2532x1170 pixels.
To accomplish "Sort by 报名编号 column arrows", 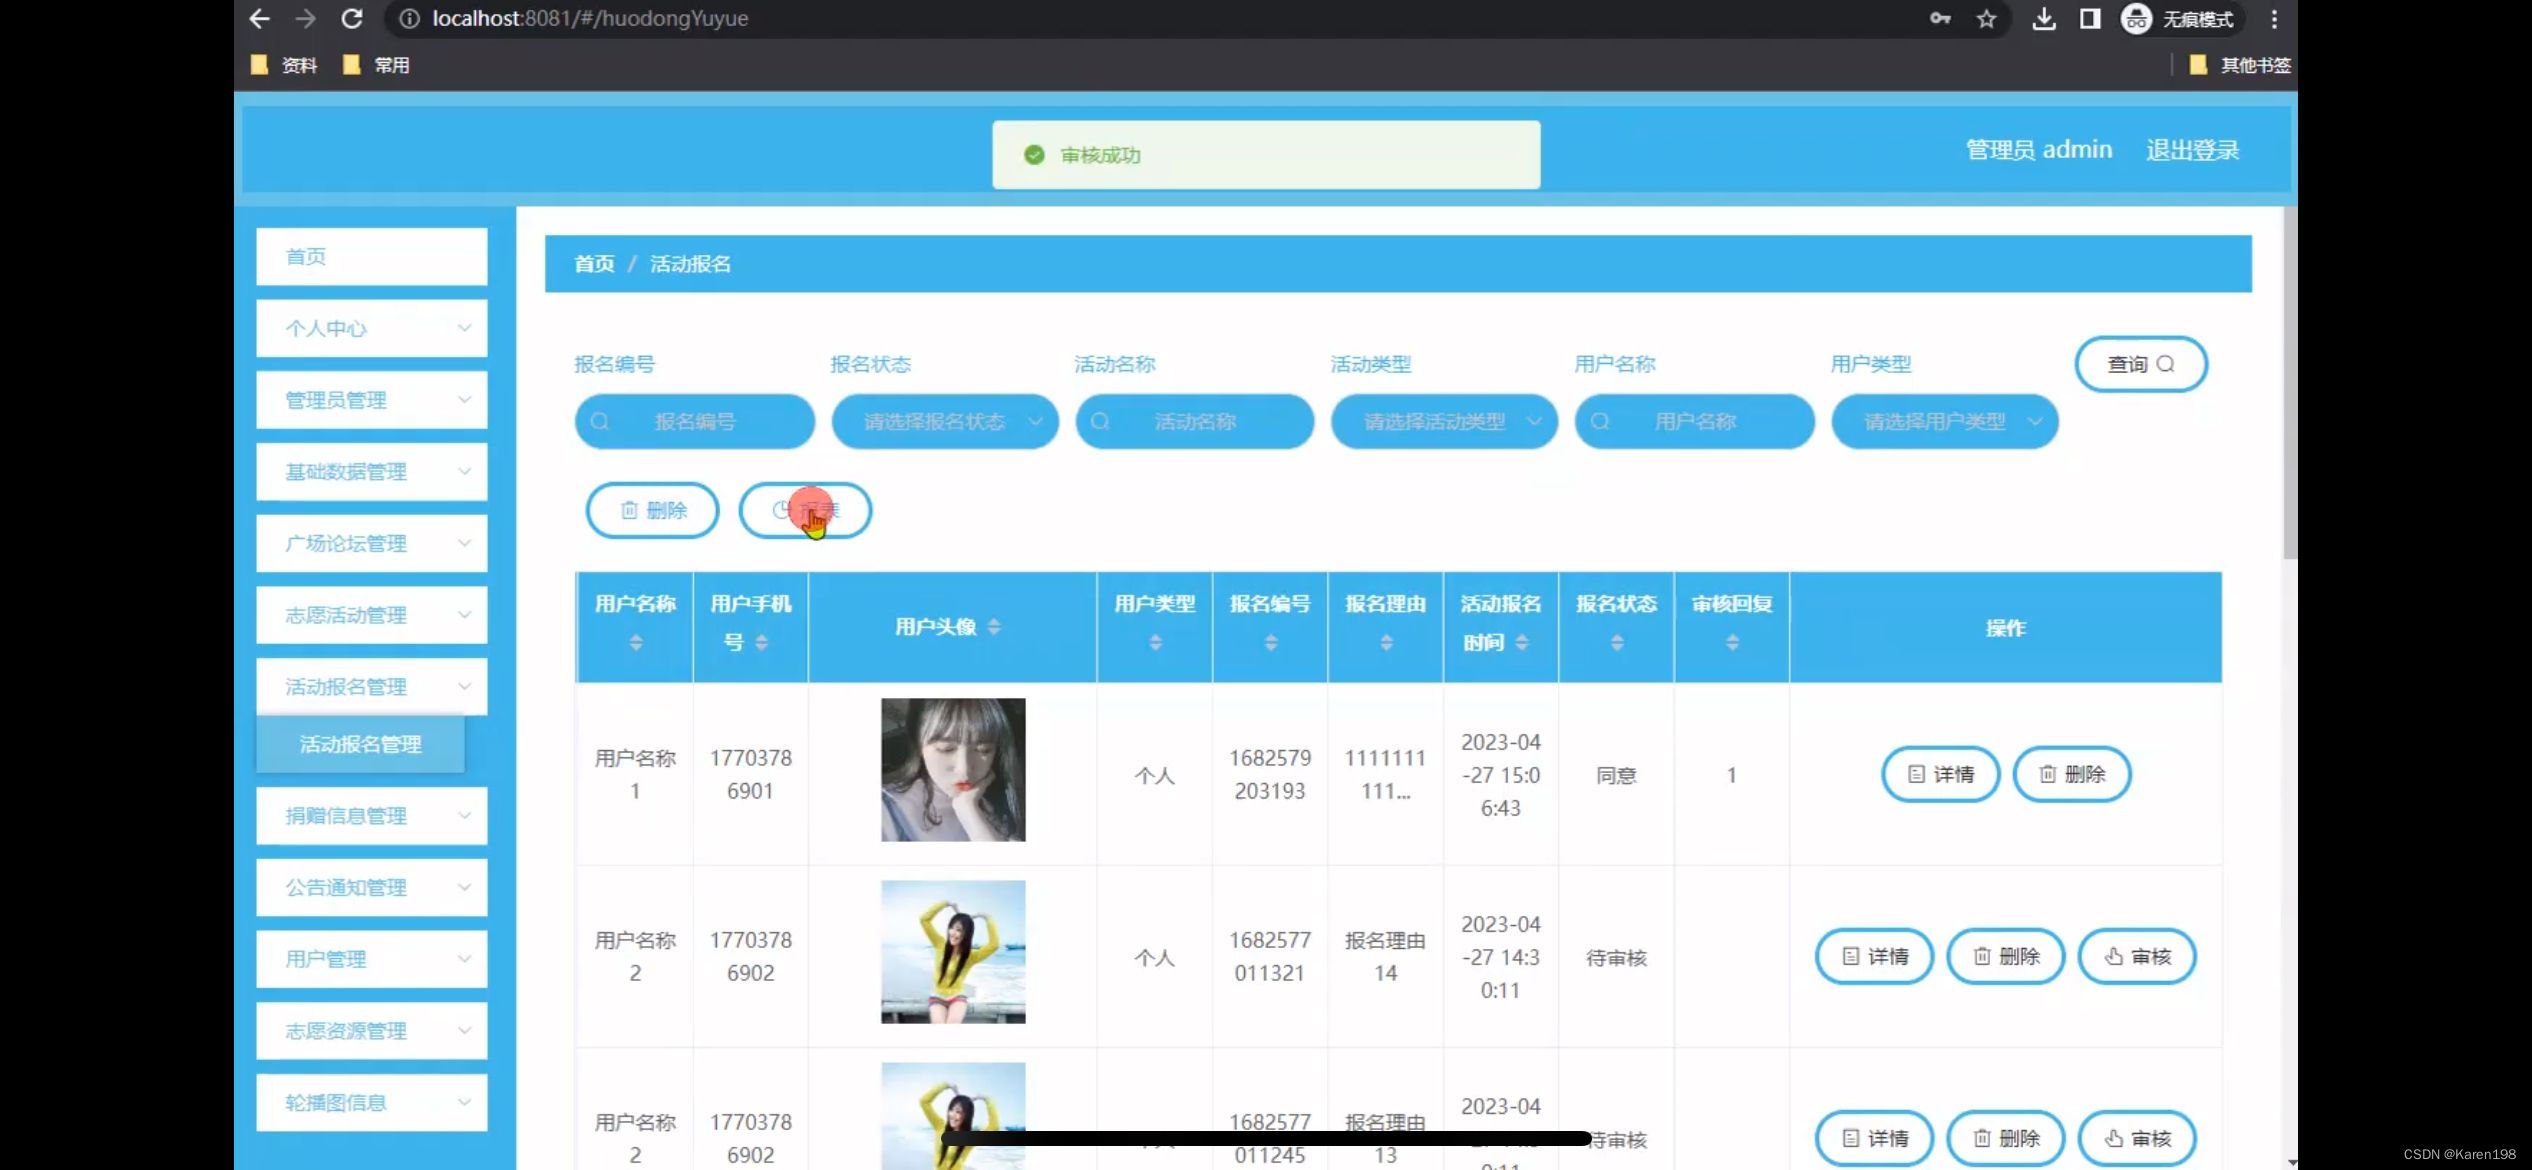I will click(x=1271, y=642).
